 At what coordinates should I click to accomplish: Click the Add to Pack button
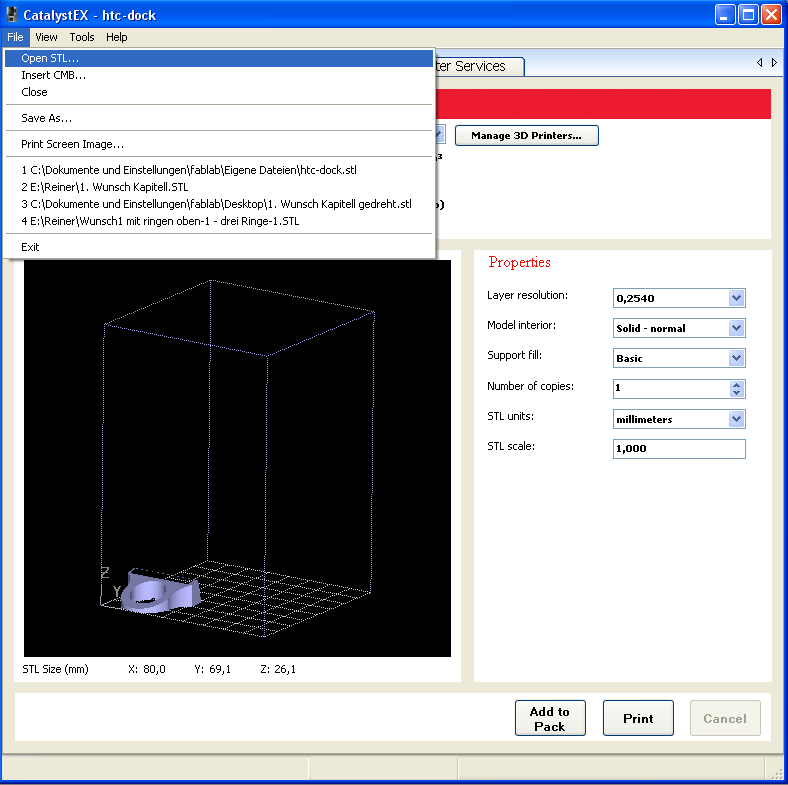549,719
